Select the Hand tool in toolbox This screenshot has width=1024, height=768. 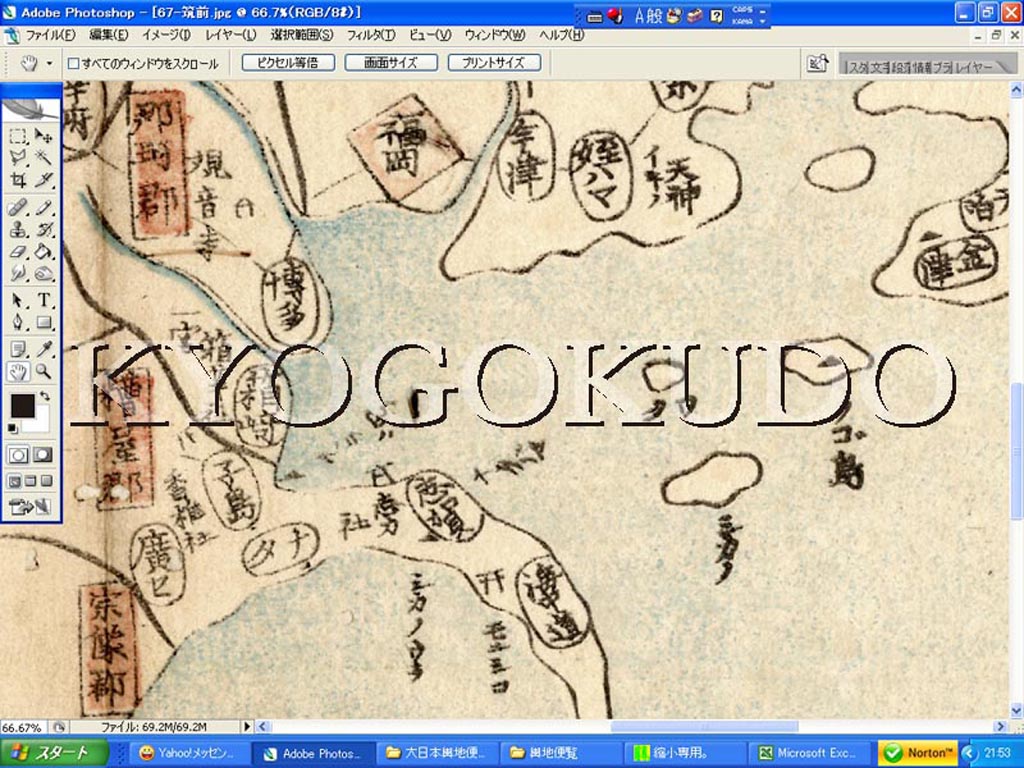(x=18, y=372)
